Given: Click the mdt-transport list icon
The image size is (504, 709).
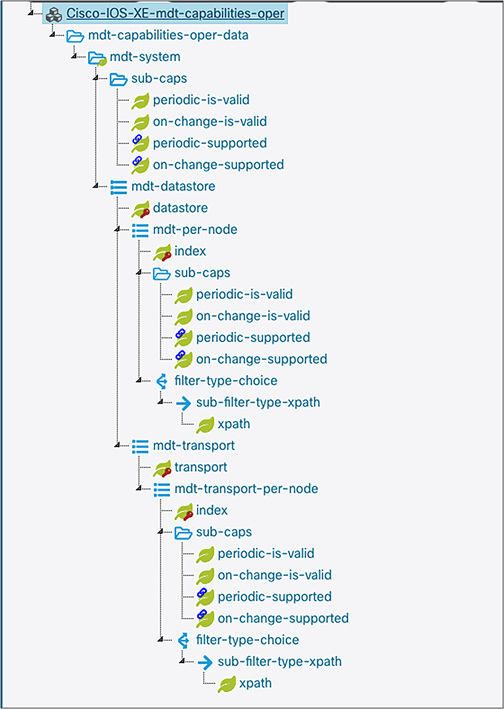Looking at the screenshot, I should click(x=140, y=446).
